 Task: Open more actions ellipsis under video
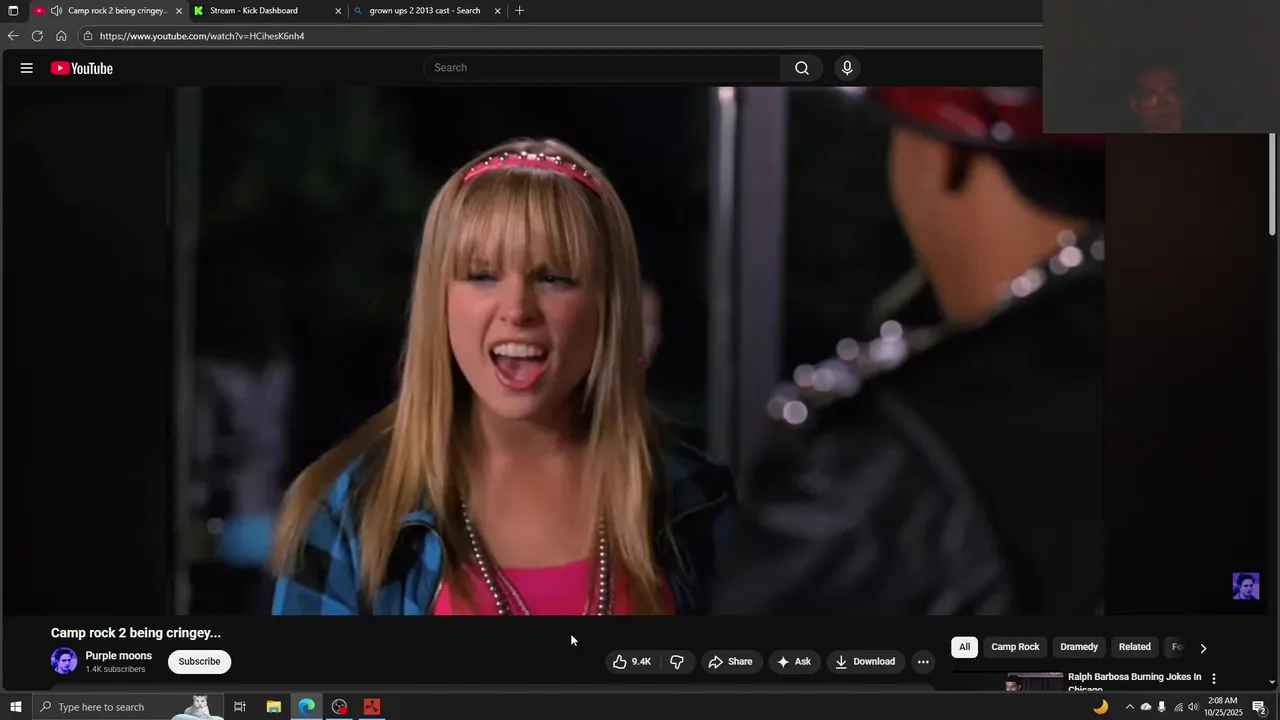click(x=923, y=661)
